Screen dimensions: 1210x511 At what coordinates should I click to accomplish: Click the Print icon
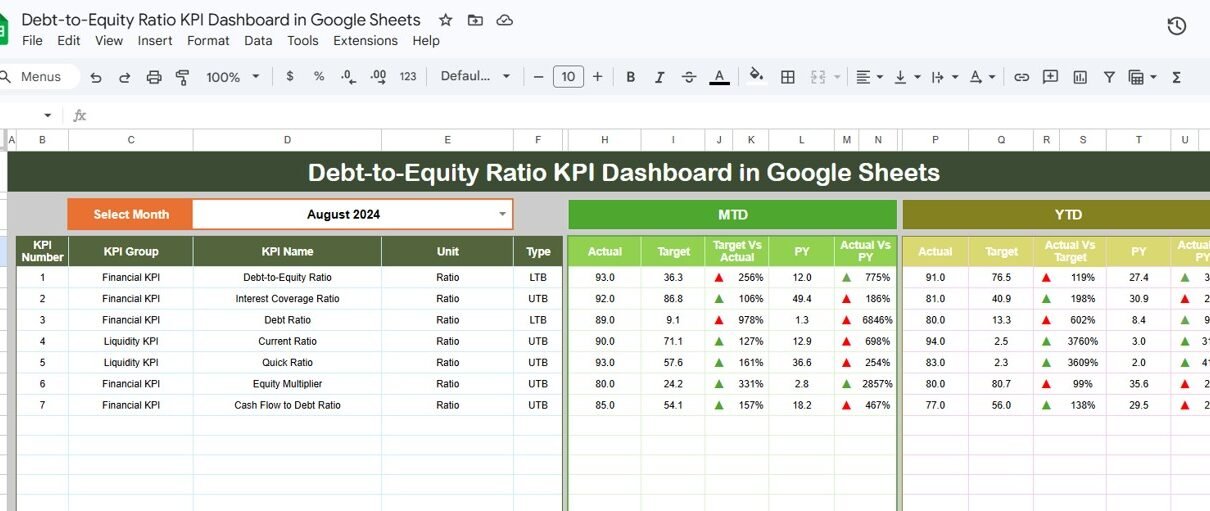click(154, 77)
